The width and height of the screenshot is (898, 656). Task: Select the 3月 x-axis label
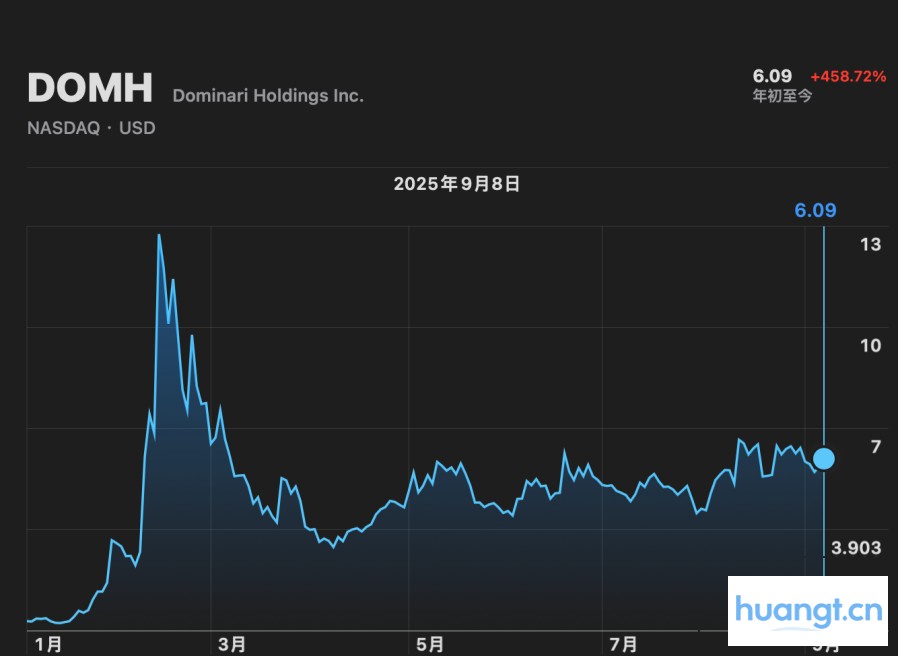[232, 645]
